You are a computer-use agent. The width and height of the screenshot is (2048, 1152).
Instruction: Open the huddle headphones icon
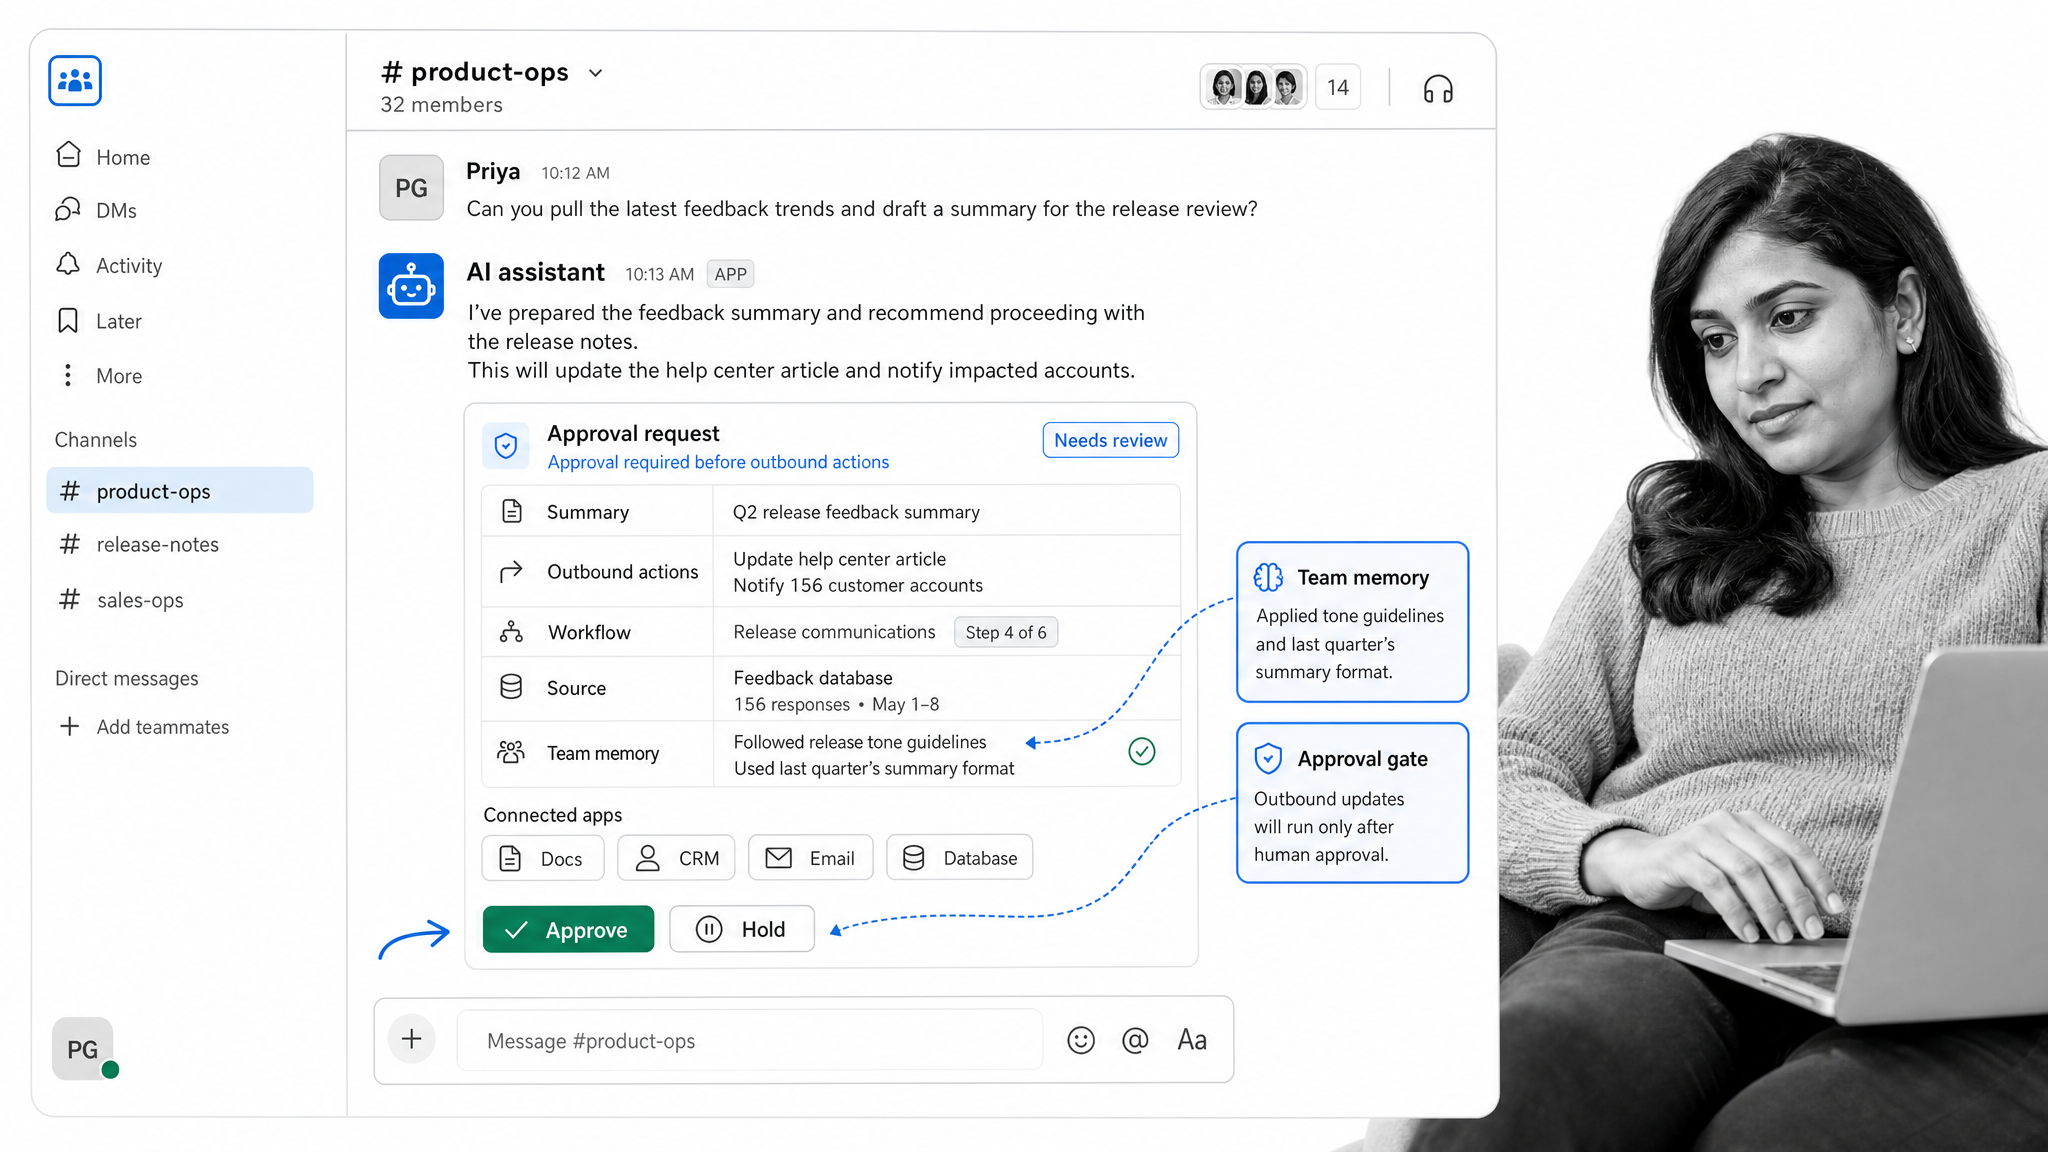(x=1438, y=89)
